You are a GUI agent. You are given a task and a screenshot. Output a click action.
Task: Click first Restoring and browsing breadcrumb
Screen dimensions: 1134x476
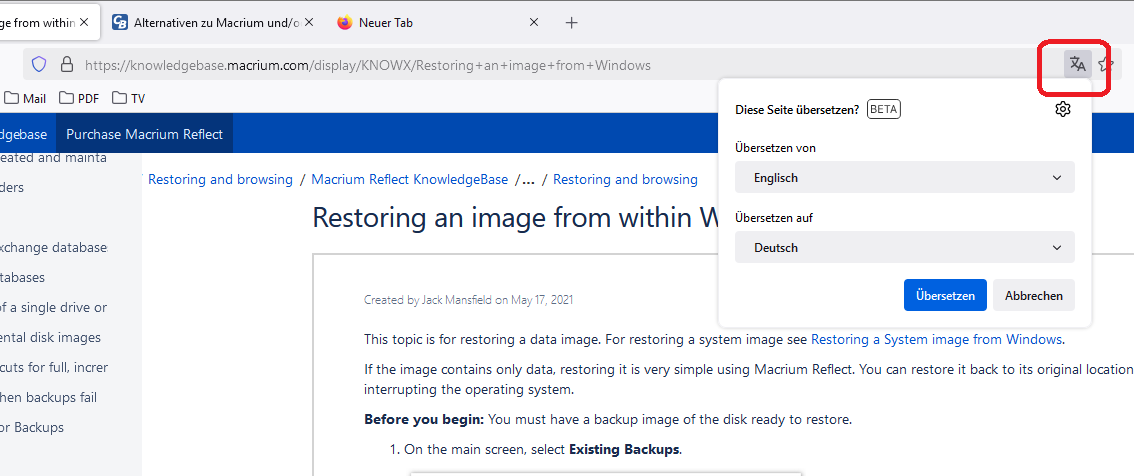221,179
